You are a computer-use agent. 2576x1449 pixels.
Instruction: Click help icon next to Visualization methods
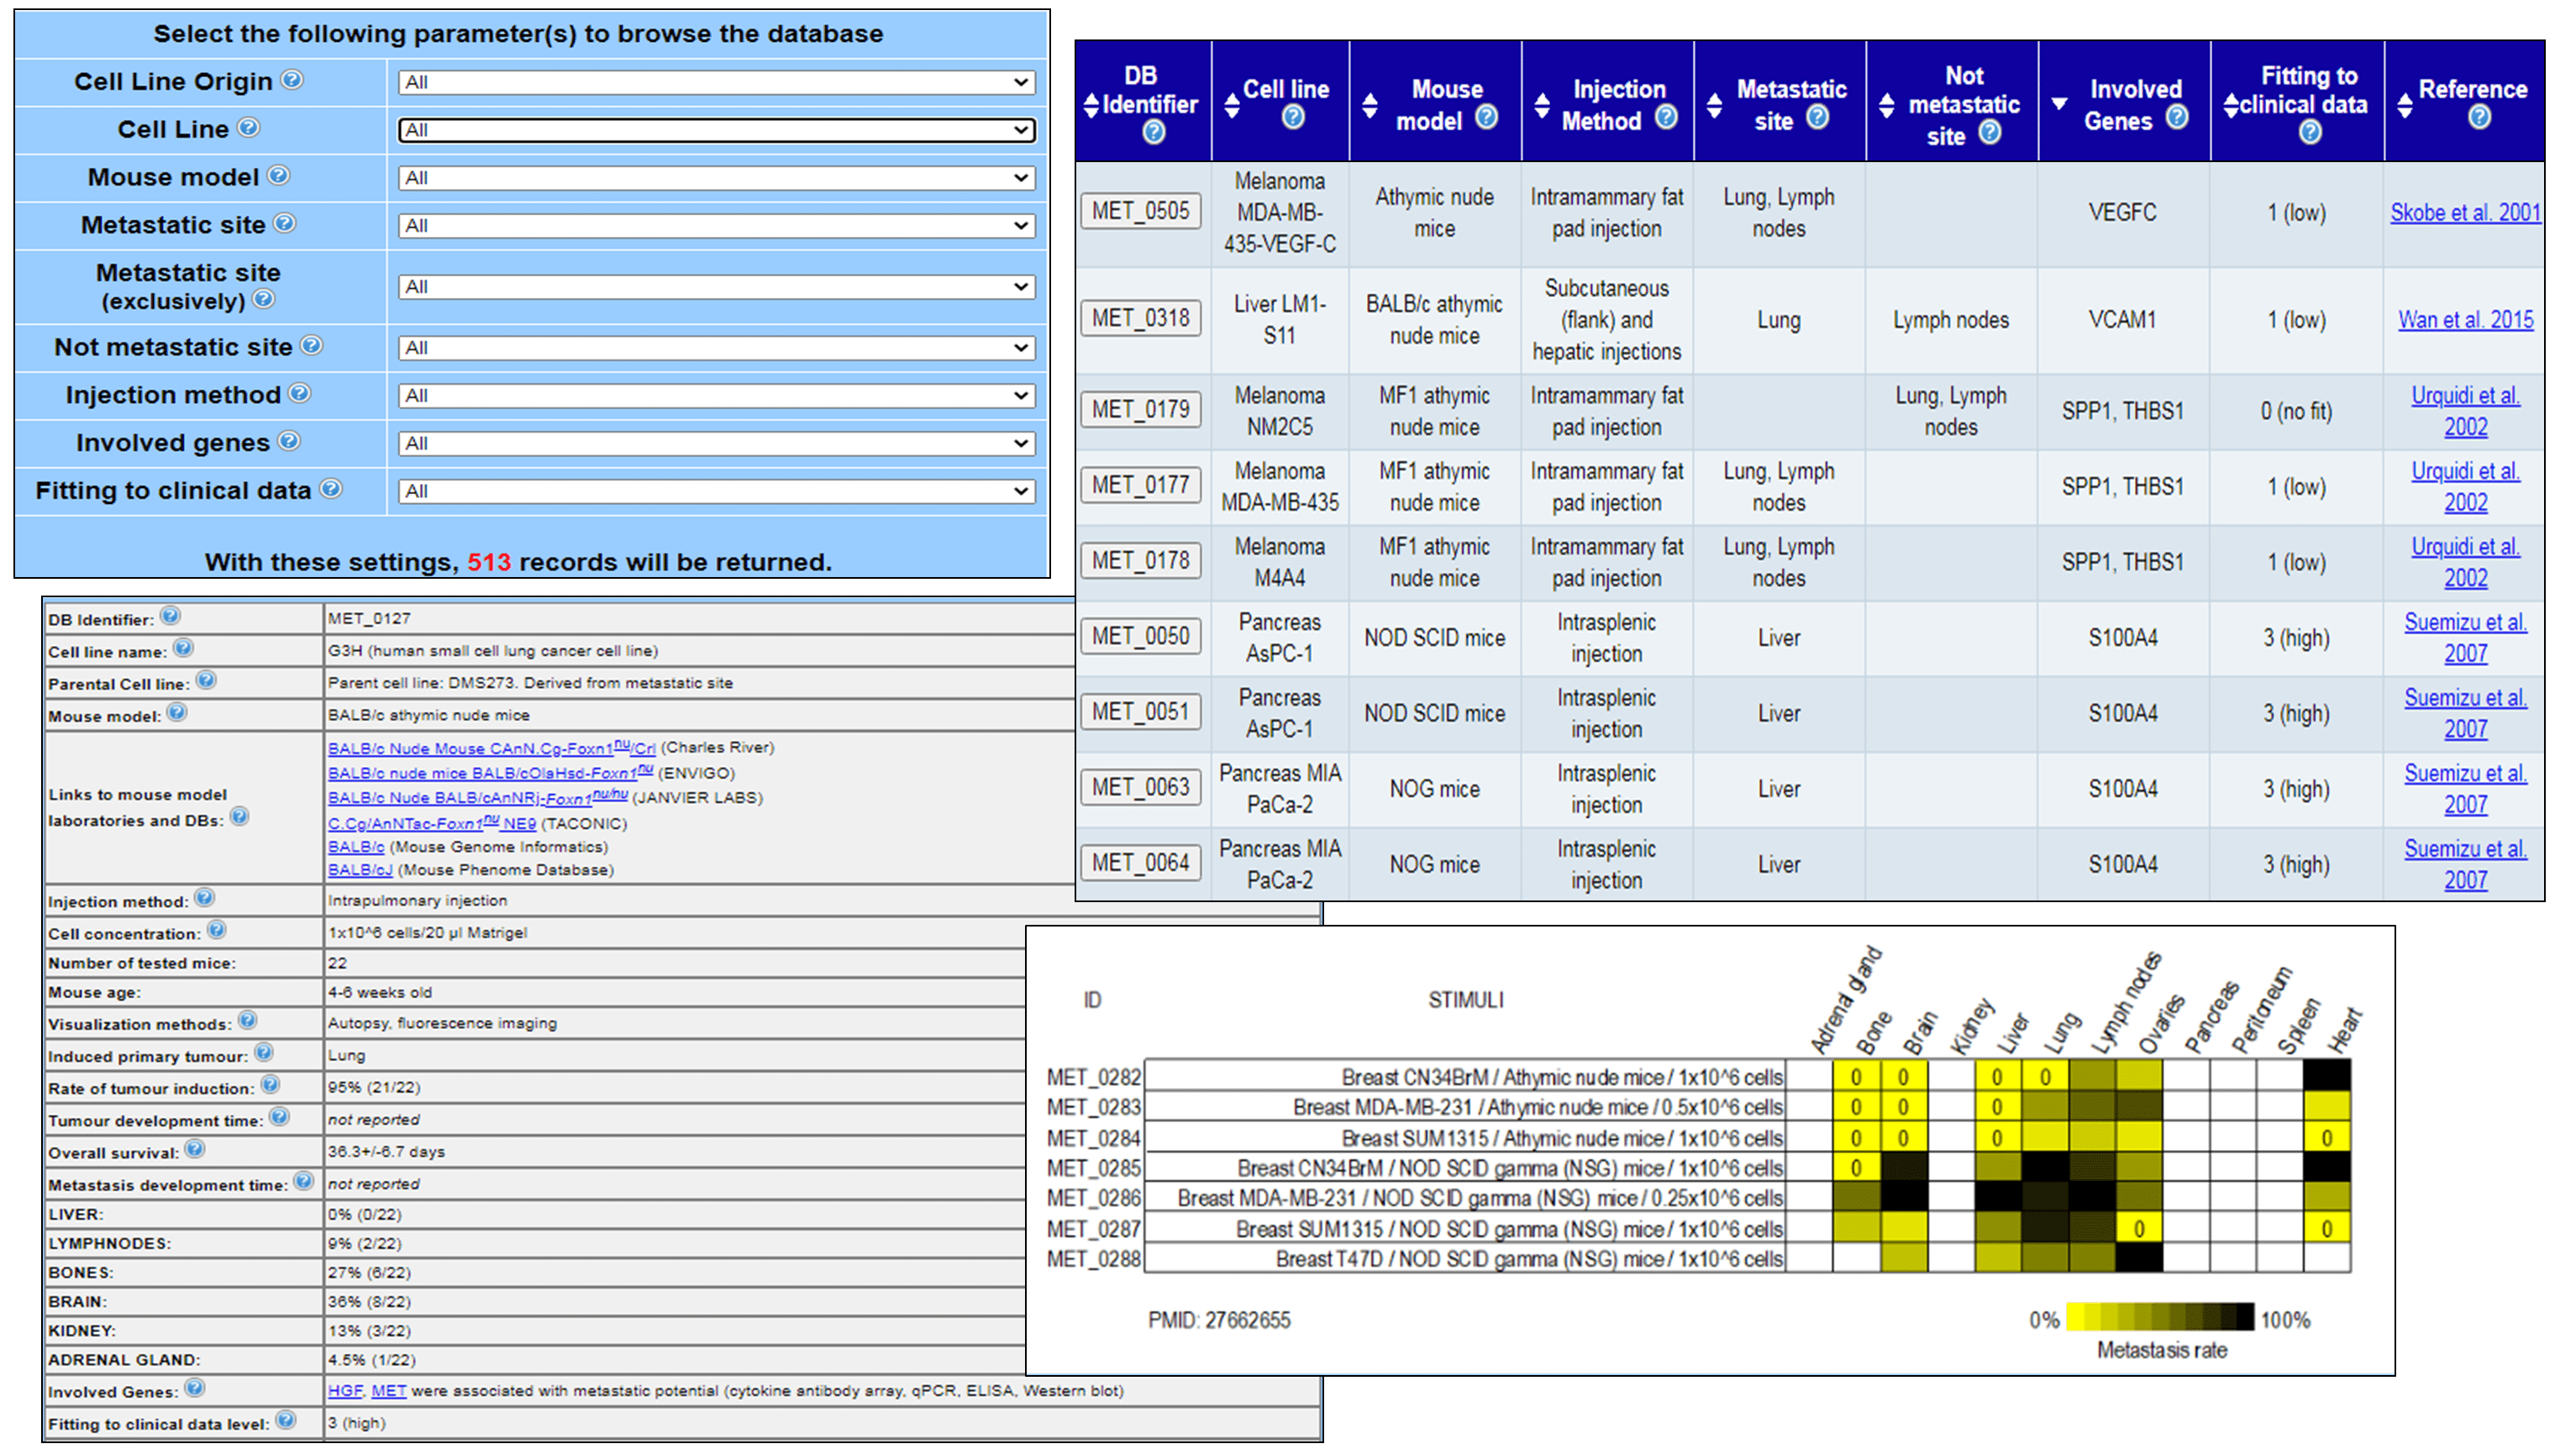pos(247,1020)
